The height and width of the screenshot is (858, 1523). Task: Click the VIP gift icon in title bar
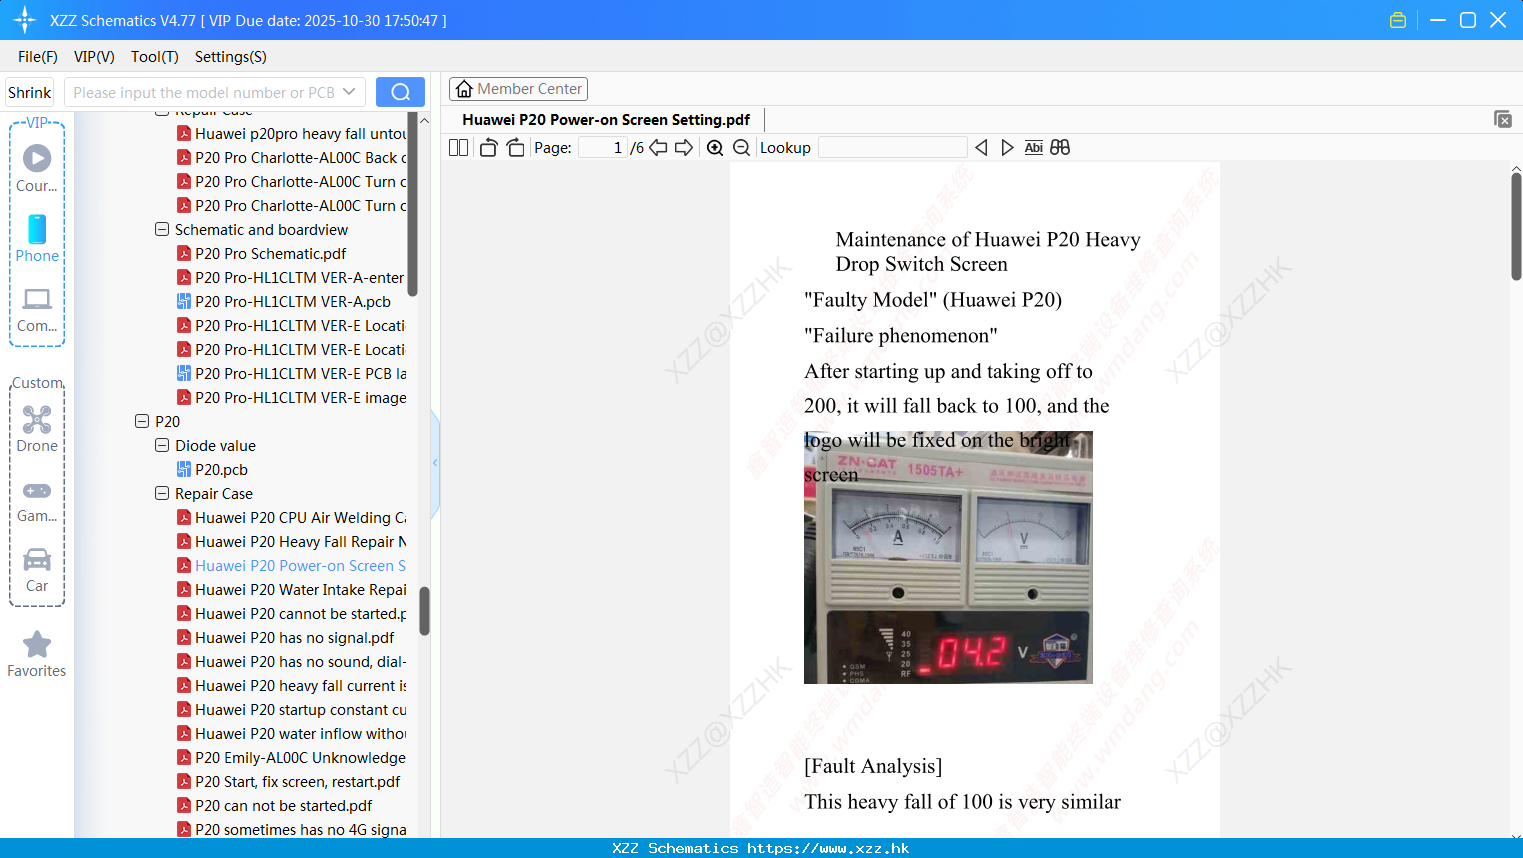point(1398,20)
